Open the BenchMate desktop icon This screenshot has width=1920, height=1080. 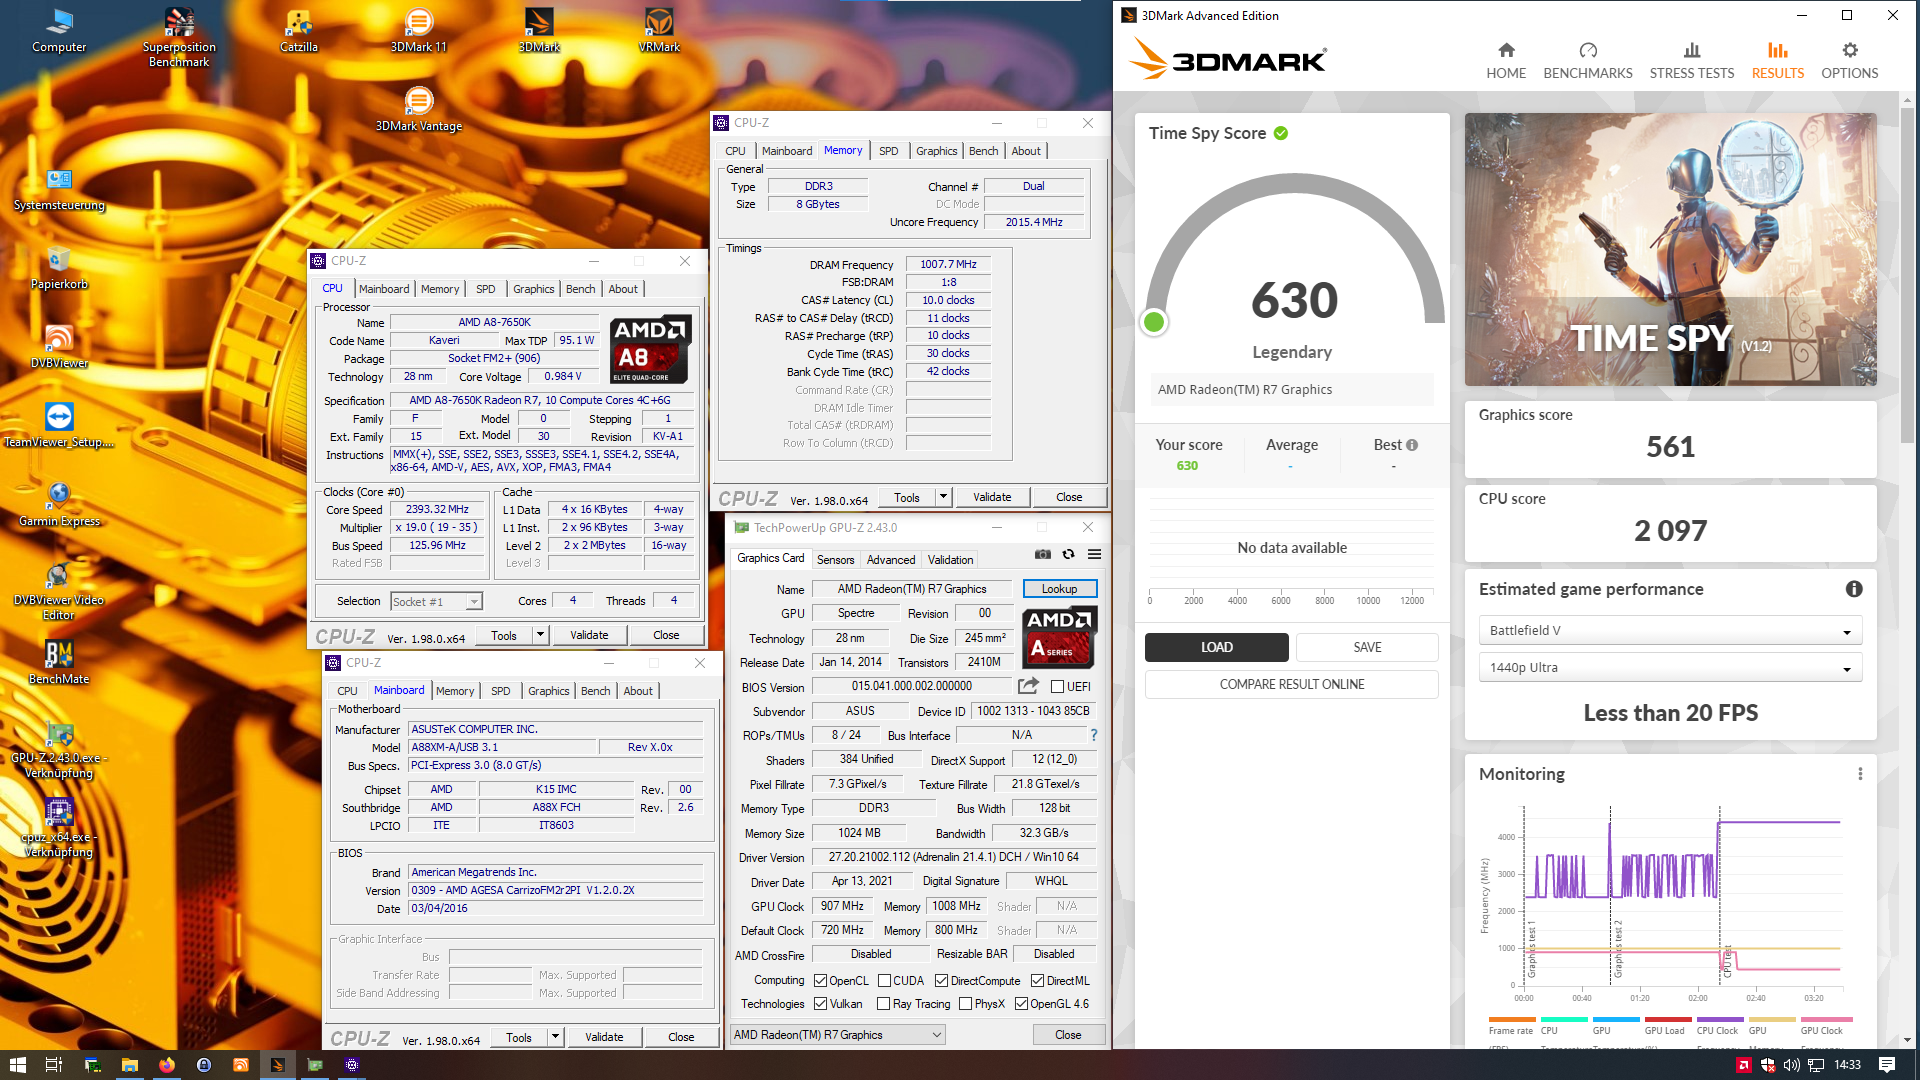[x=59, y=662]
